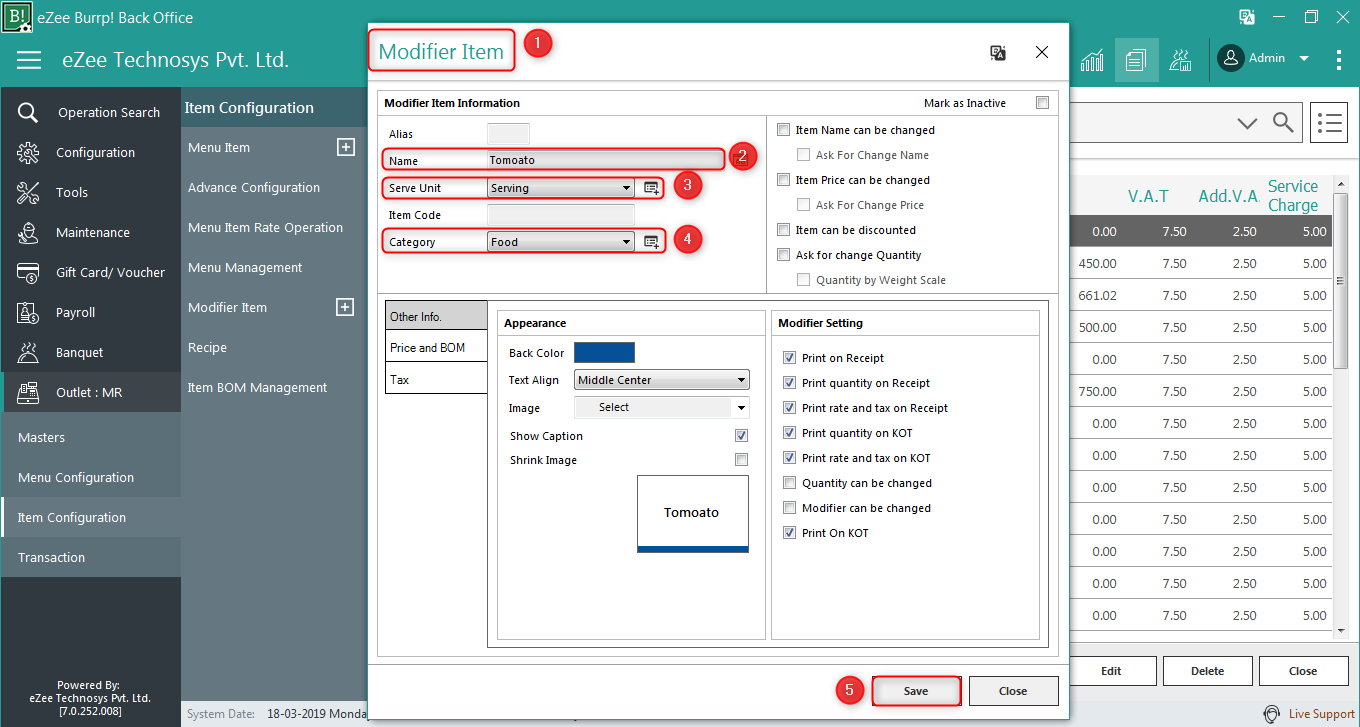Pick the blue Back Color swatch
1360x727 pixels.
pyautogui.click(x=604, y=353)
